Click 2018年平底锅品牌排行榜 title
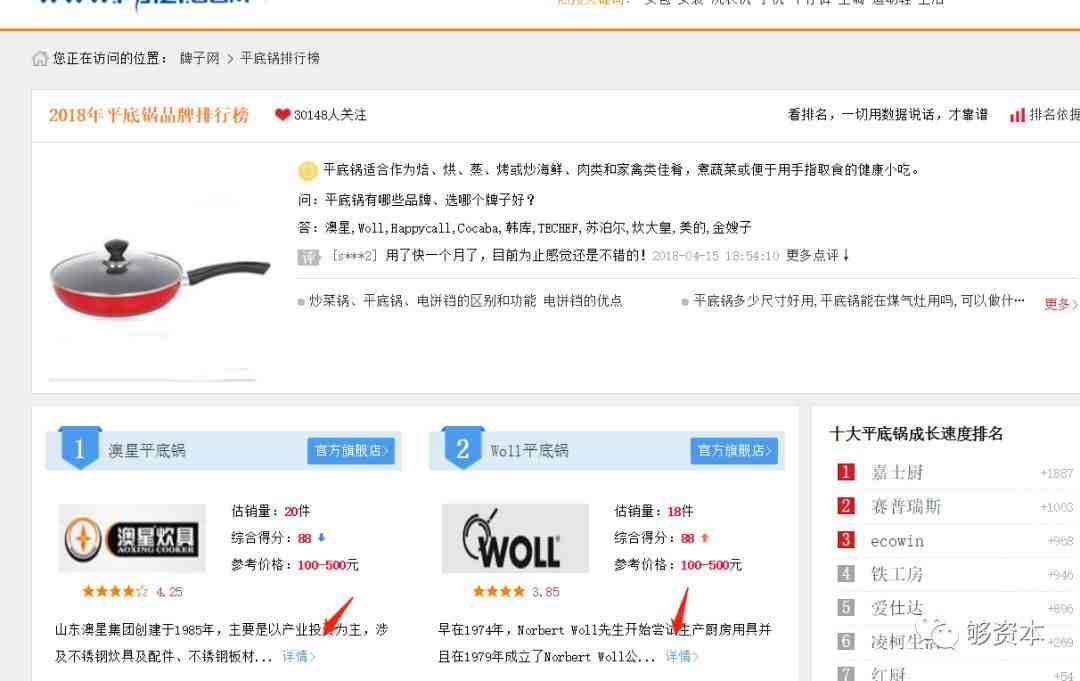Screen dimensions: 1080x681 pyautogui.click(x=149, y=115)
